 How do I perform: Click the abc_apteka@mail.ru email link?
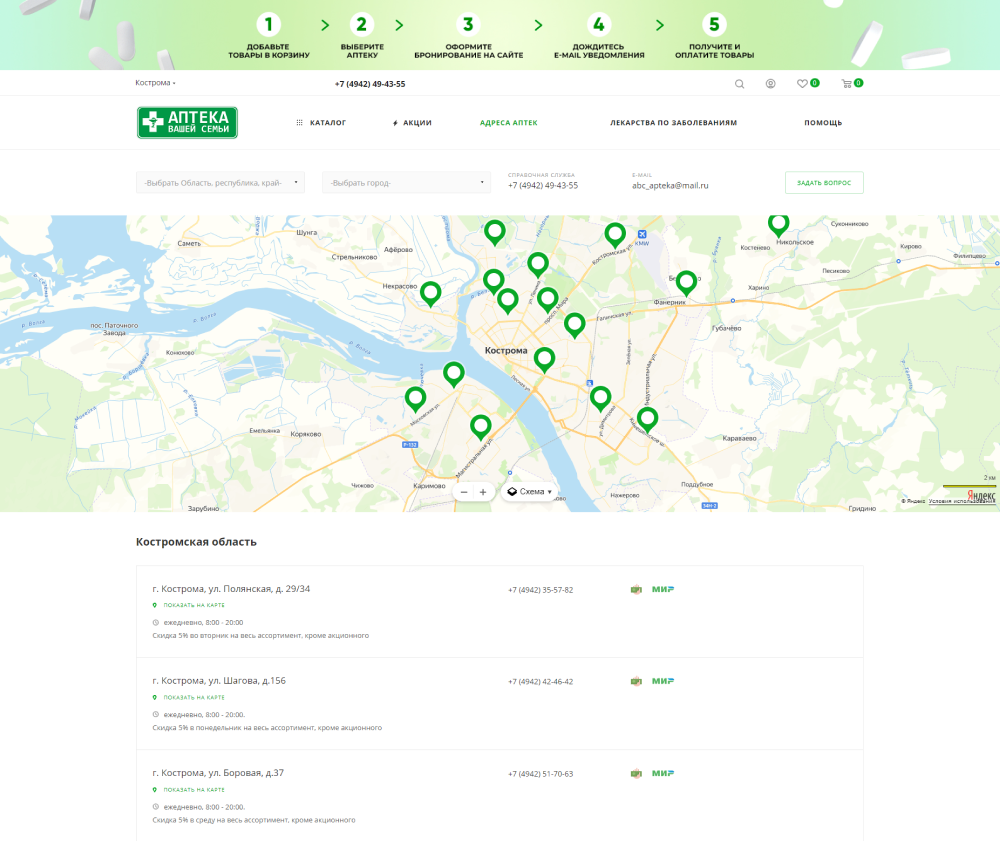670,186
